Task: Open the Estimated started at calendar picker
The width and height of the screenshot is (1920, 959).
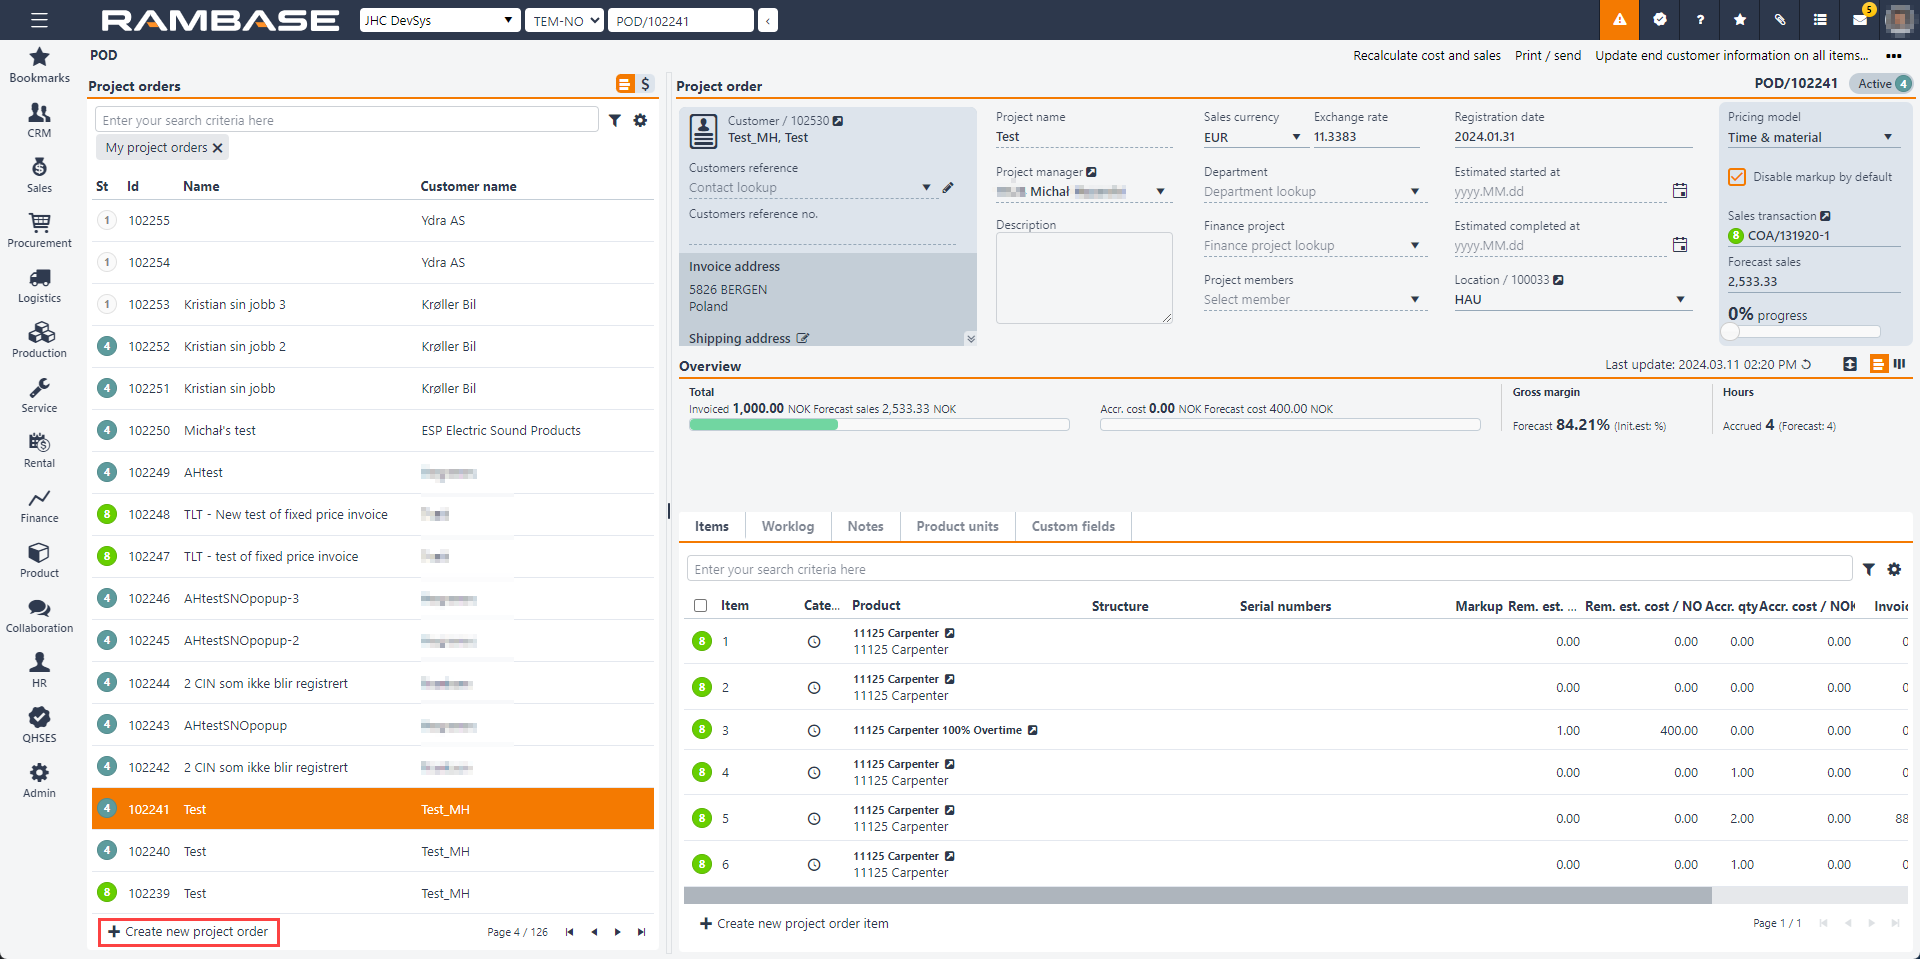Action: 1680,191
